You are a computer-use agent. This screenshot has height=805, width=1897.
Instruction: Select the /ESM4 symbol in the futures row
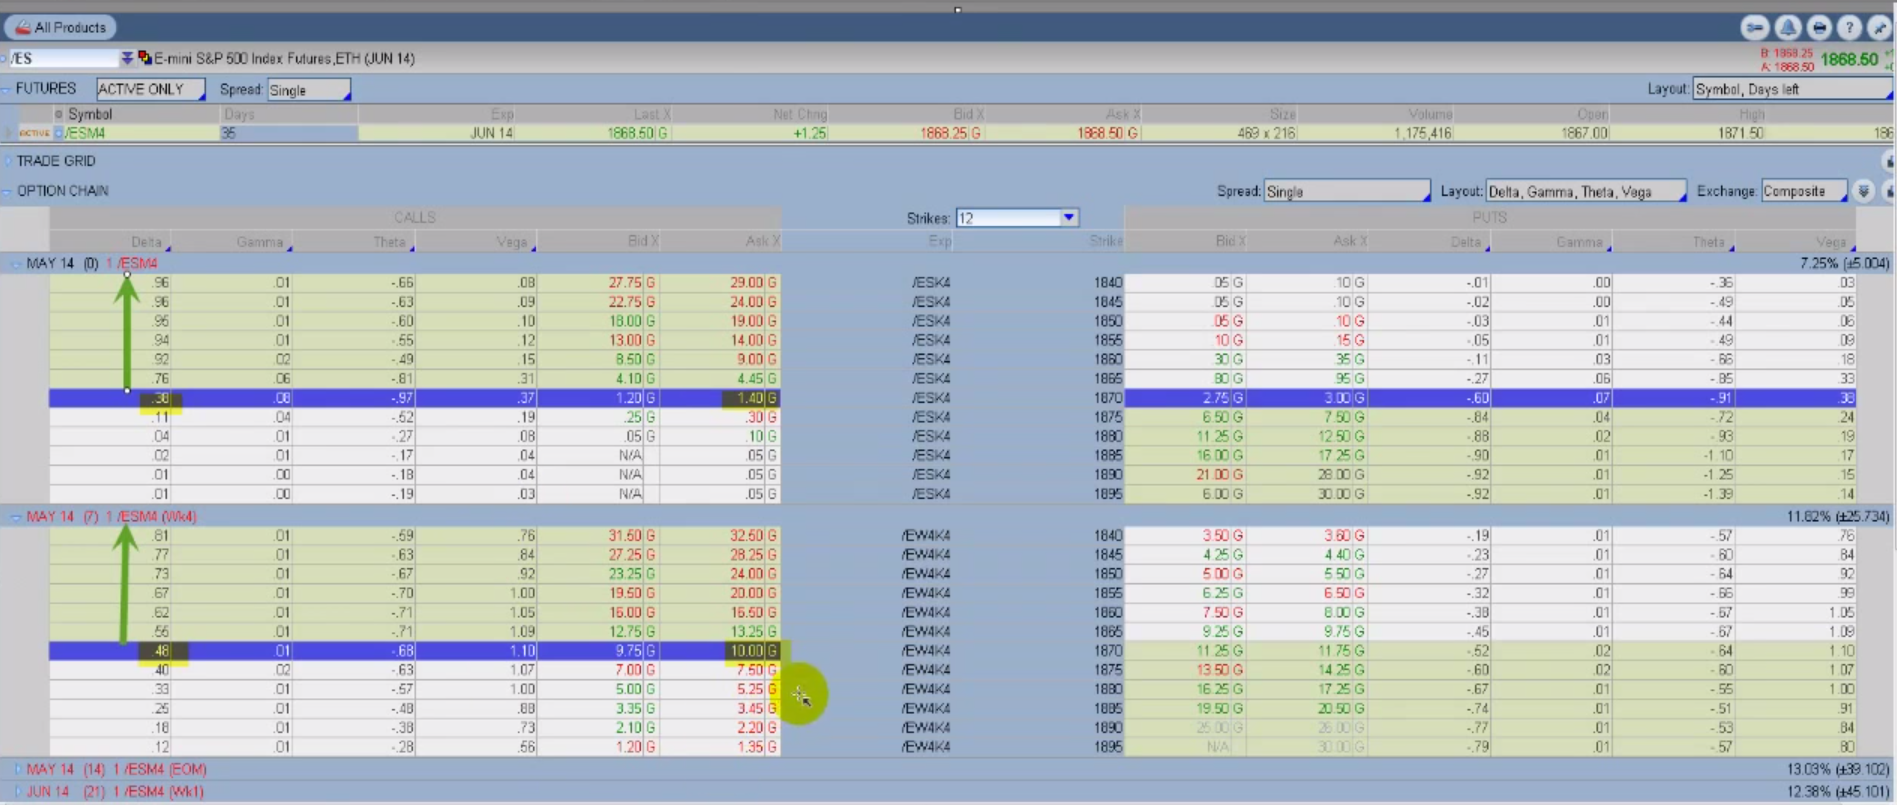85,133
